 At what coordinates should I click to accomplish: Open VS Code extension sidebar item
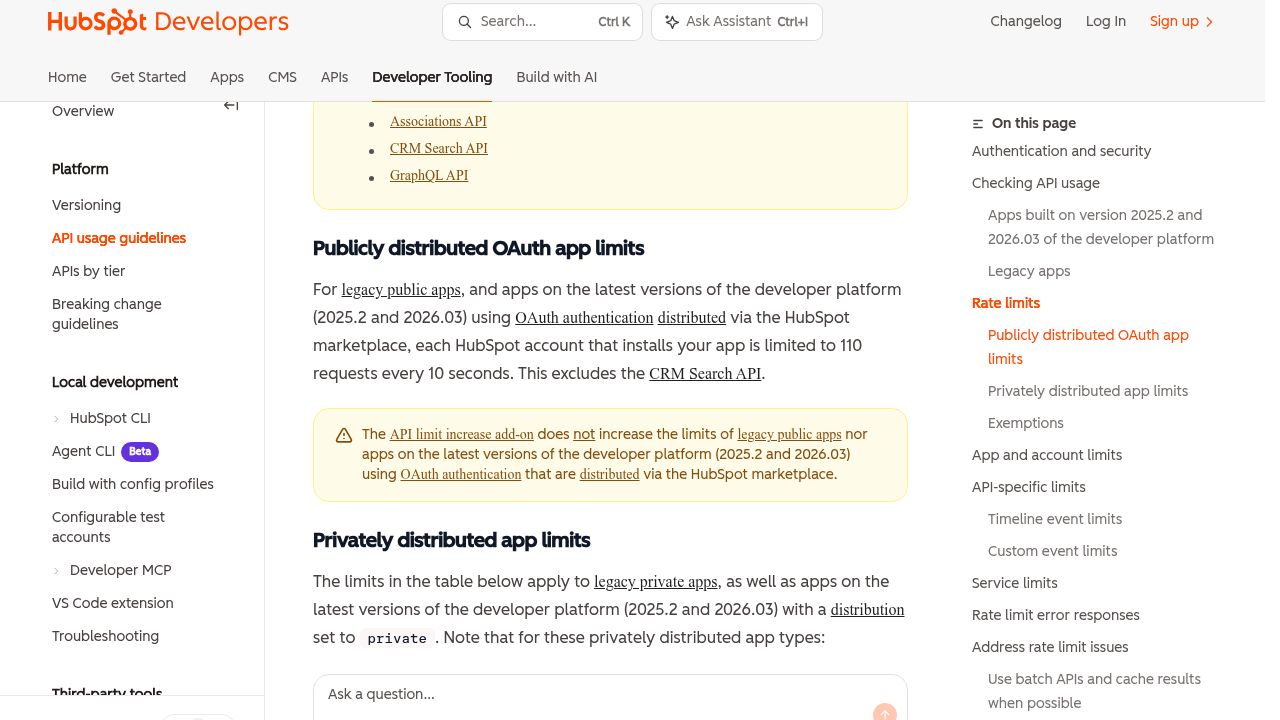113,604
